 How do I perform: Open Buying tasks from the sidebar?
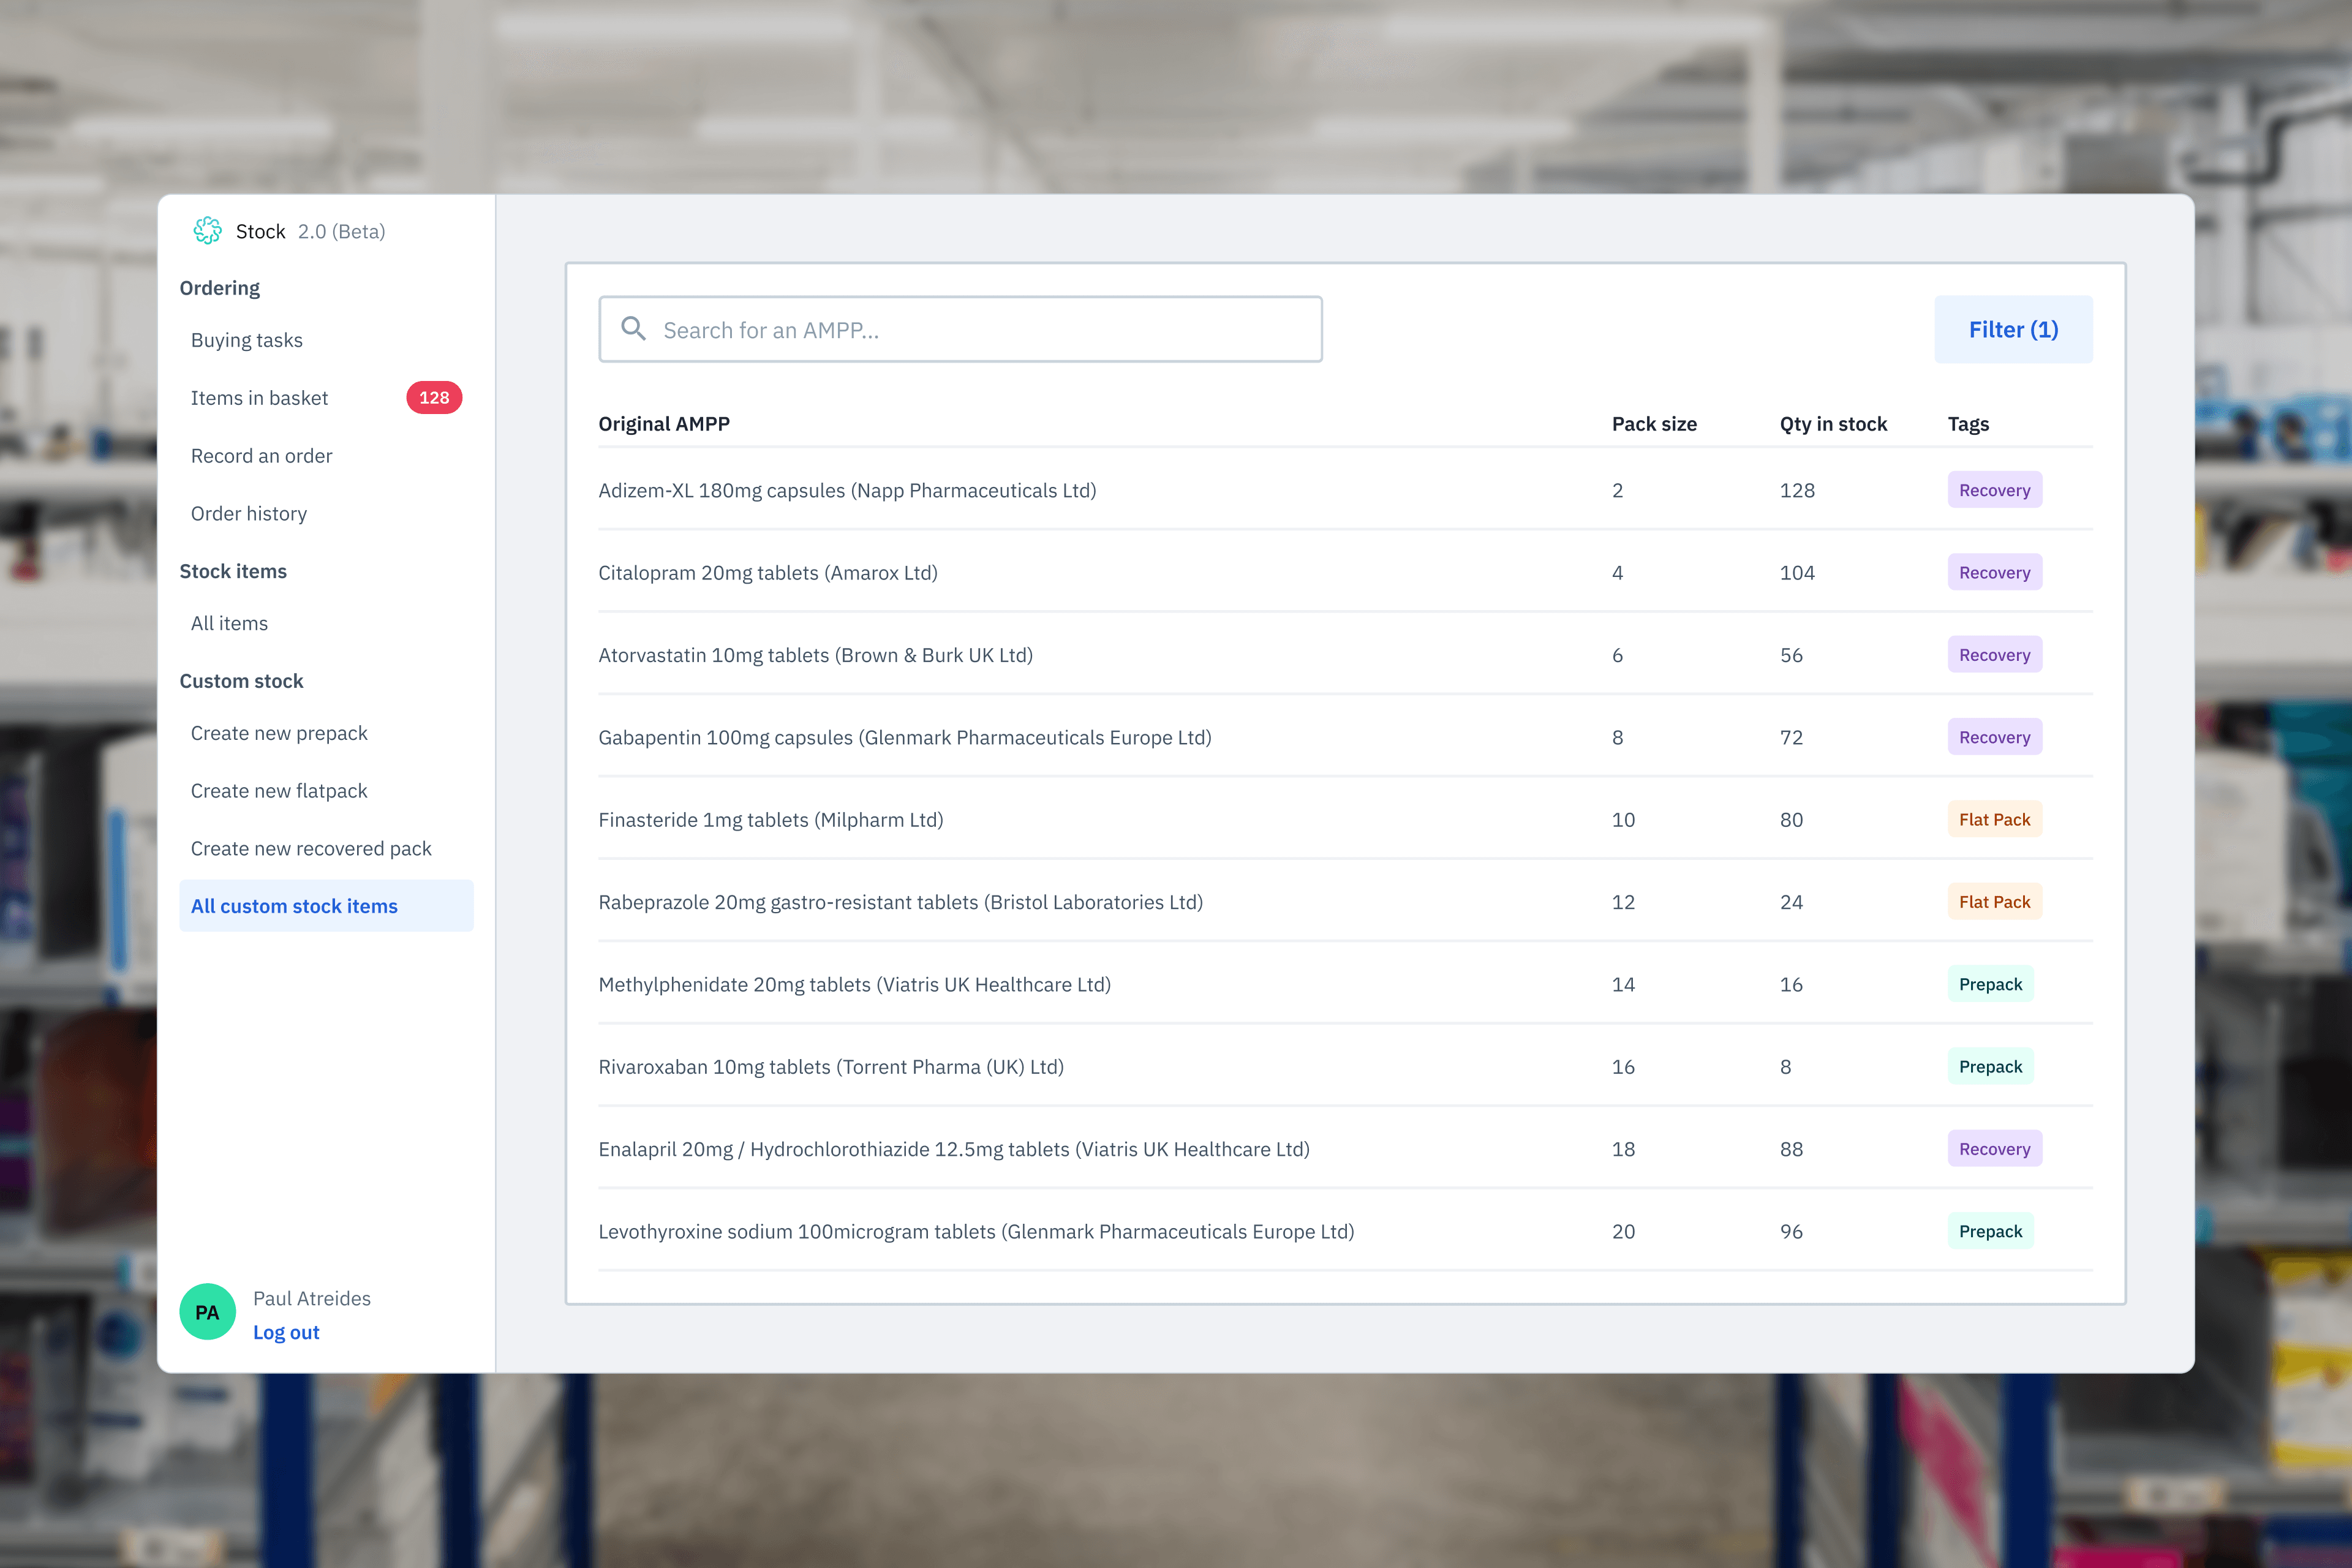click(x=246, y=339)
